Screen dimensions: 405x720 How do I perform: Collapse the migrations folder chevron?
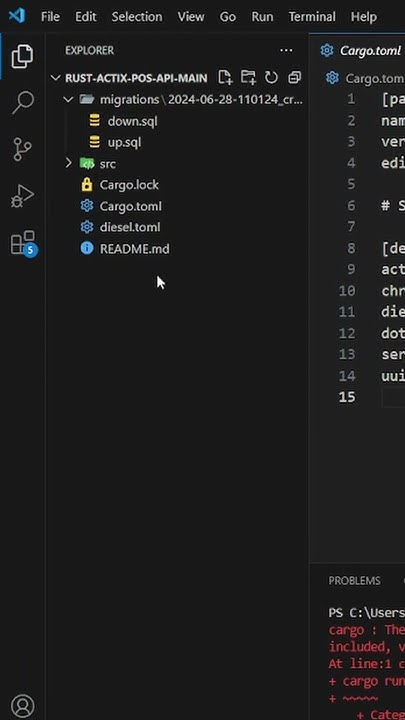pos(68,100)
